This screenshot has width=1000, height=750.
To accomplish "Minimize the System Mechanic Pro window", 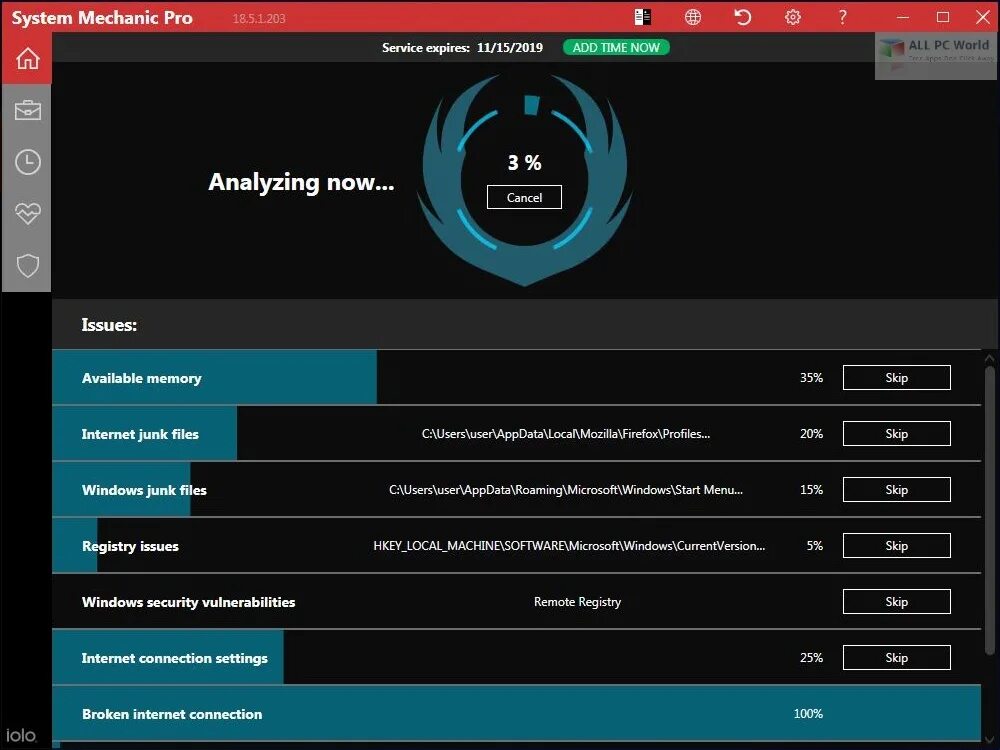I will [902, 17].
